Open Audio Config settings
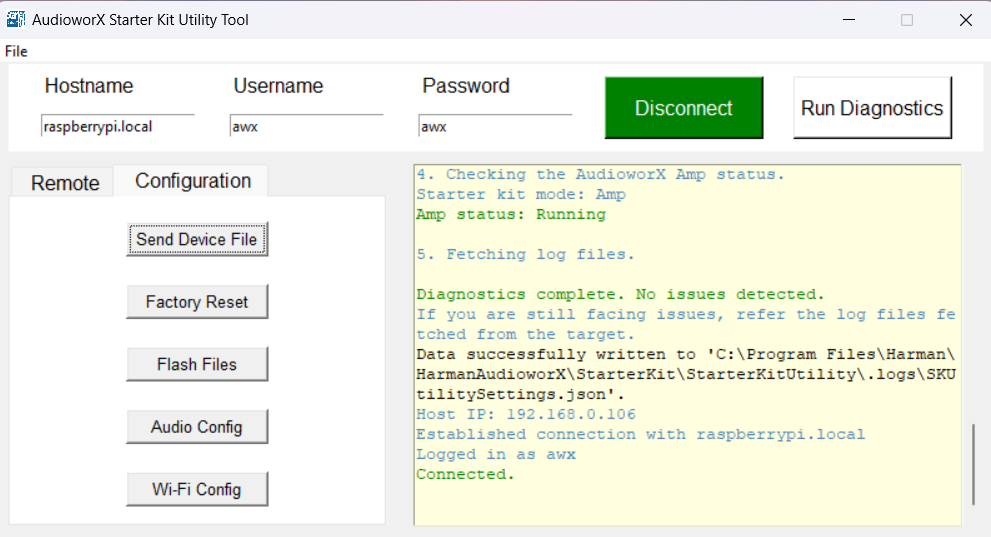Viewport: 991px width, 537px height. point(197,427)
